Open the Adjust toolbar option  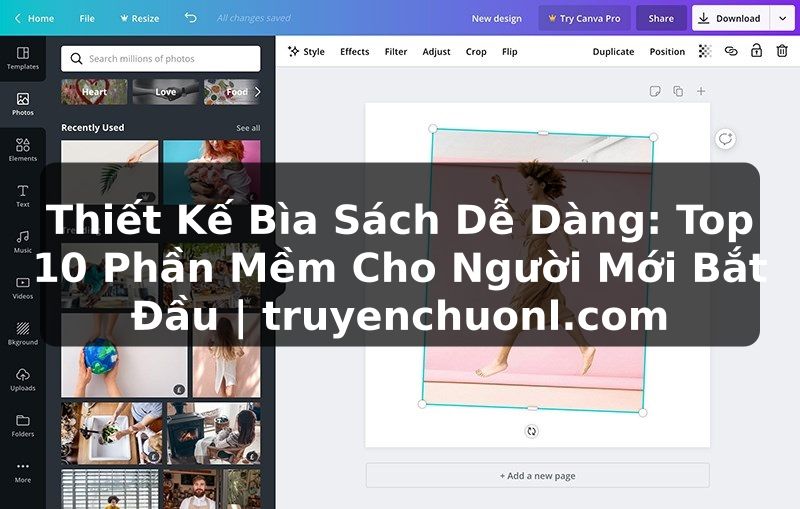436,52
